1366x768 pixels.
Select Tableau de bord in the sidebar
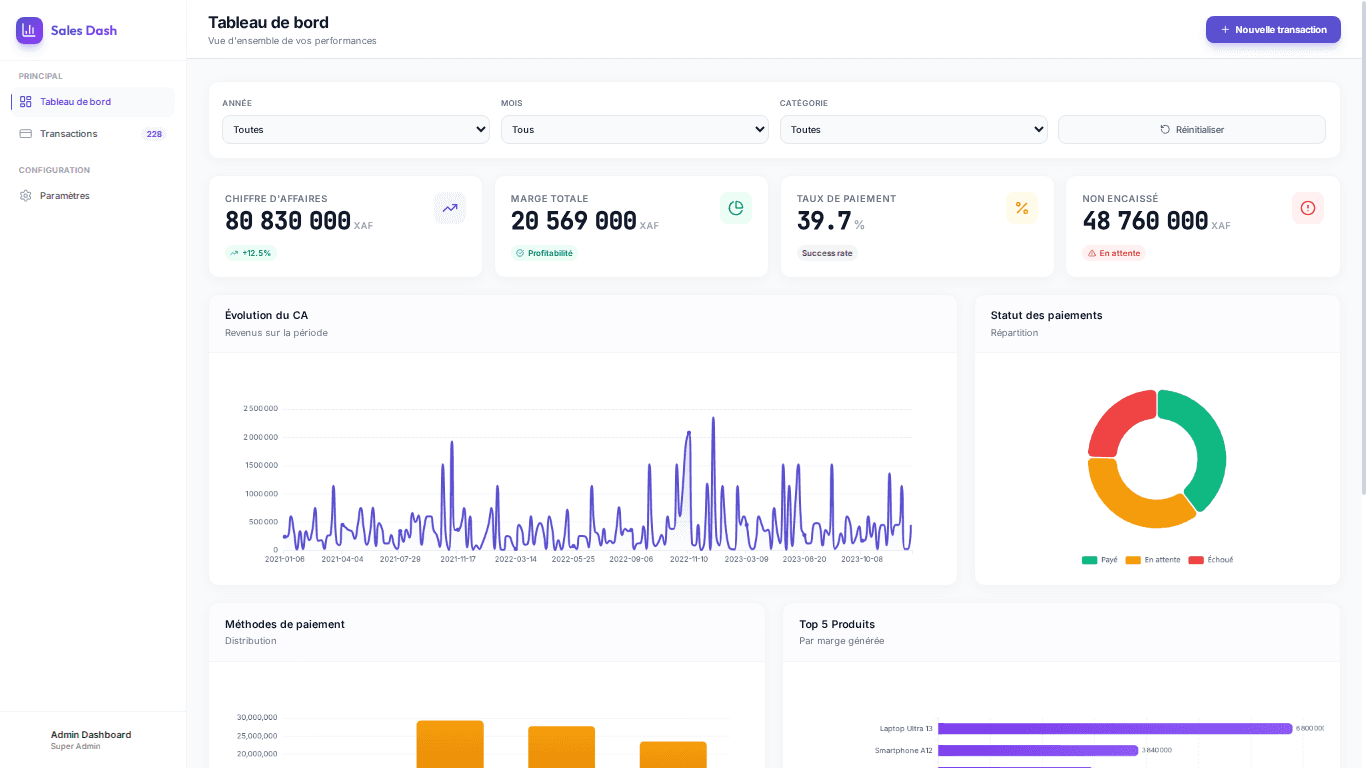coord(75,101)
